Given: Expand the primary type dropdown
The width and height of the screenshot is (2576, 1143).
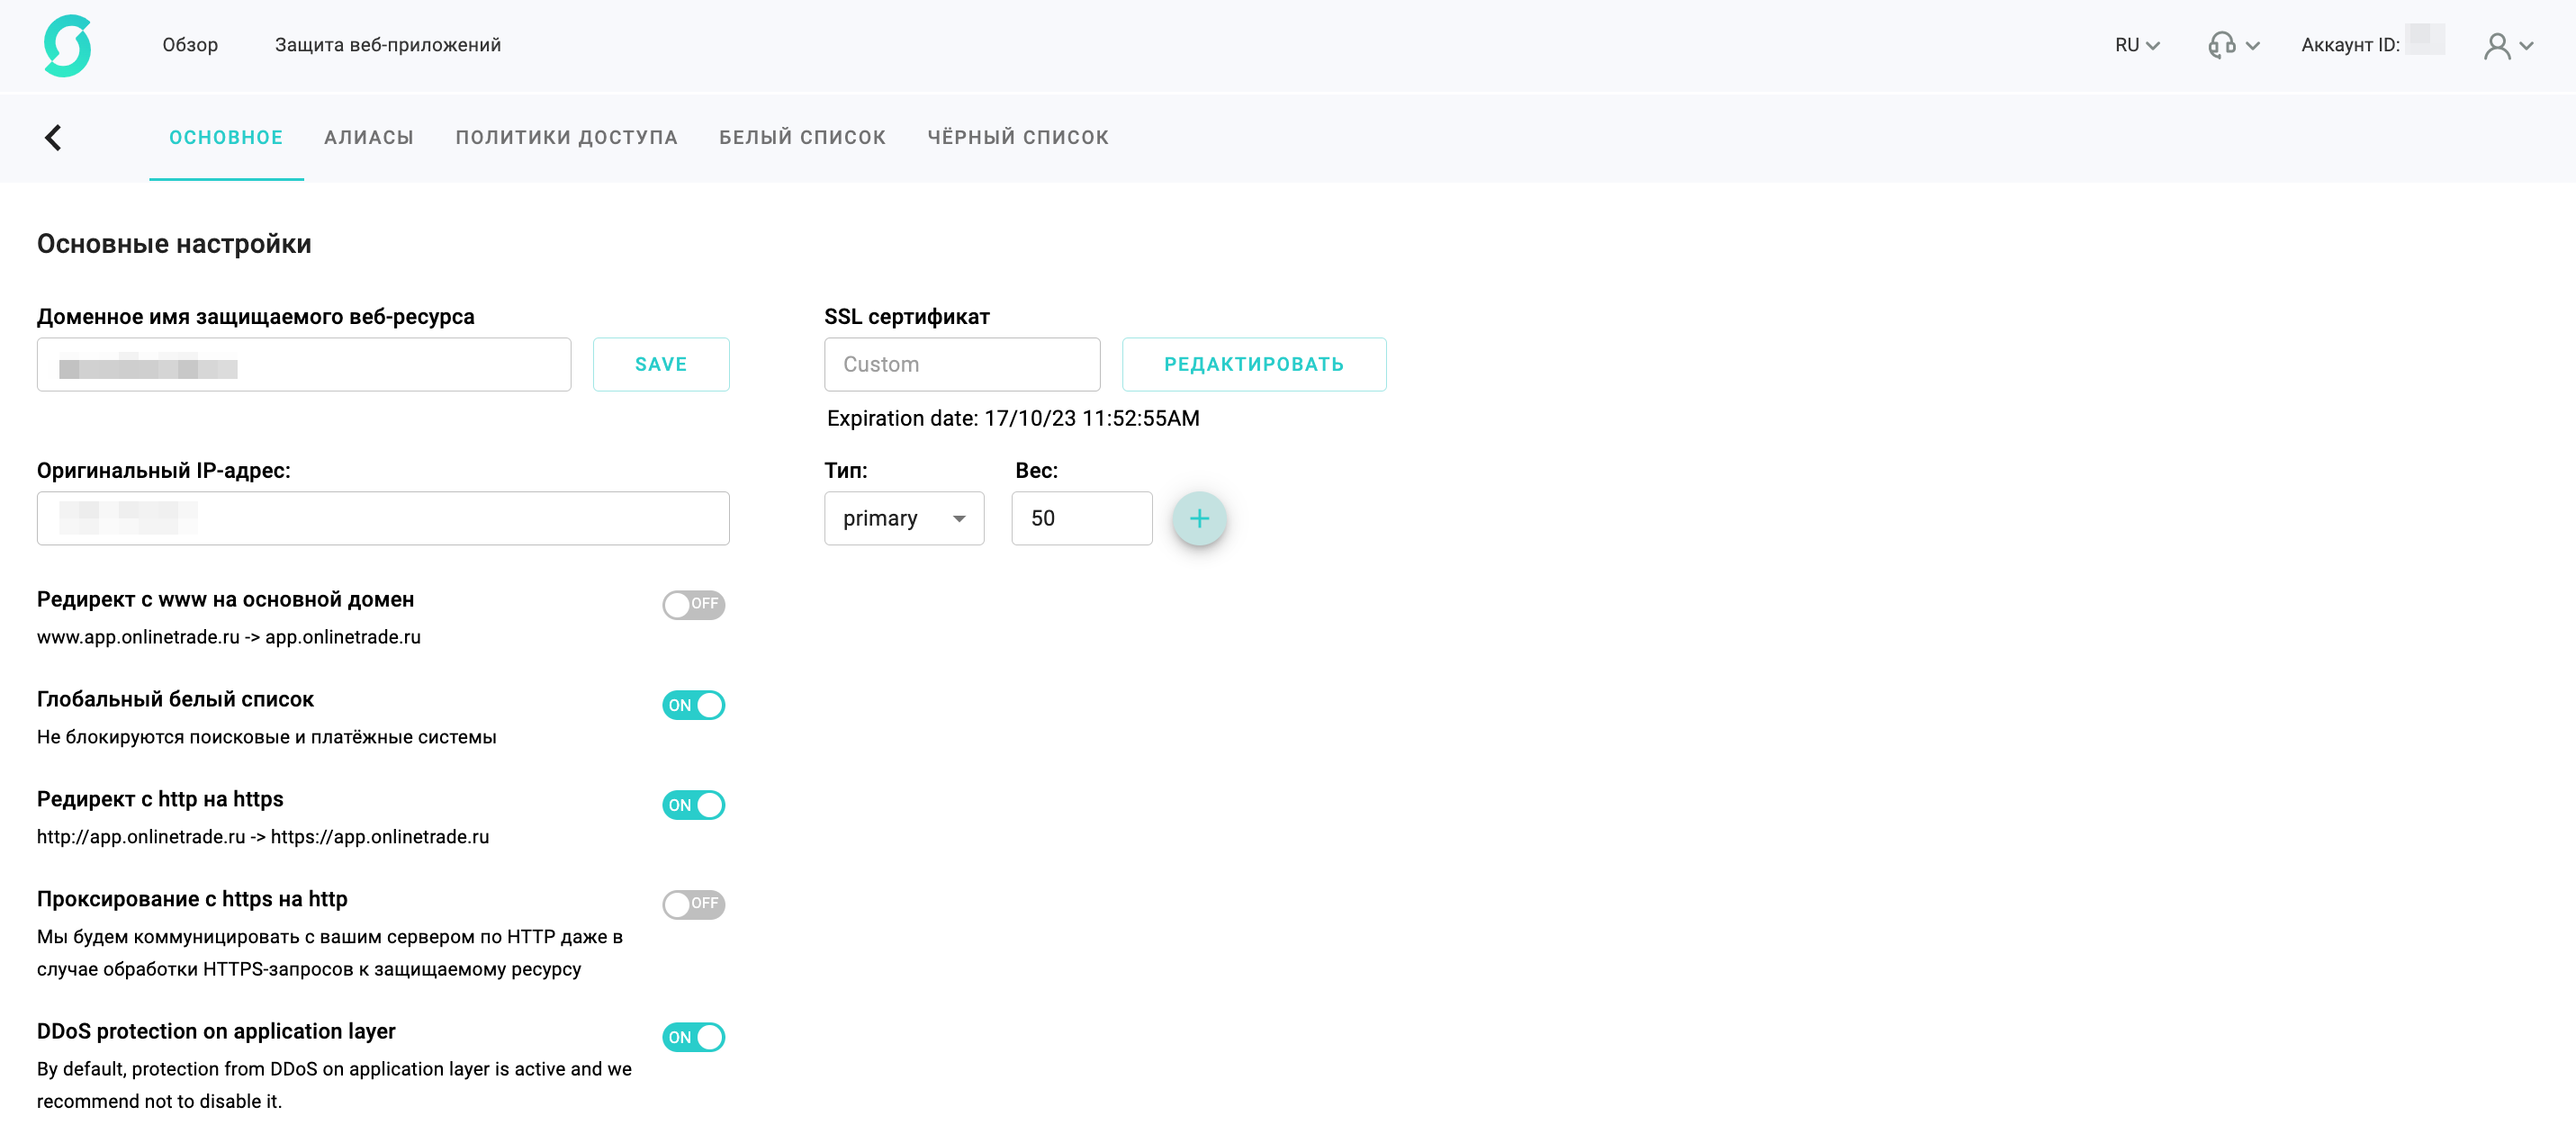Looking at the screenshot, I should (x=903, y=518).
